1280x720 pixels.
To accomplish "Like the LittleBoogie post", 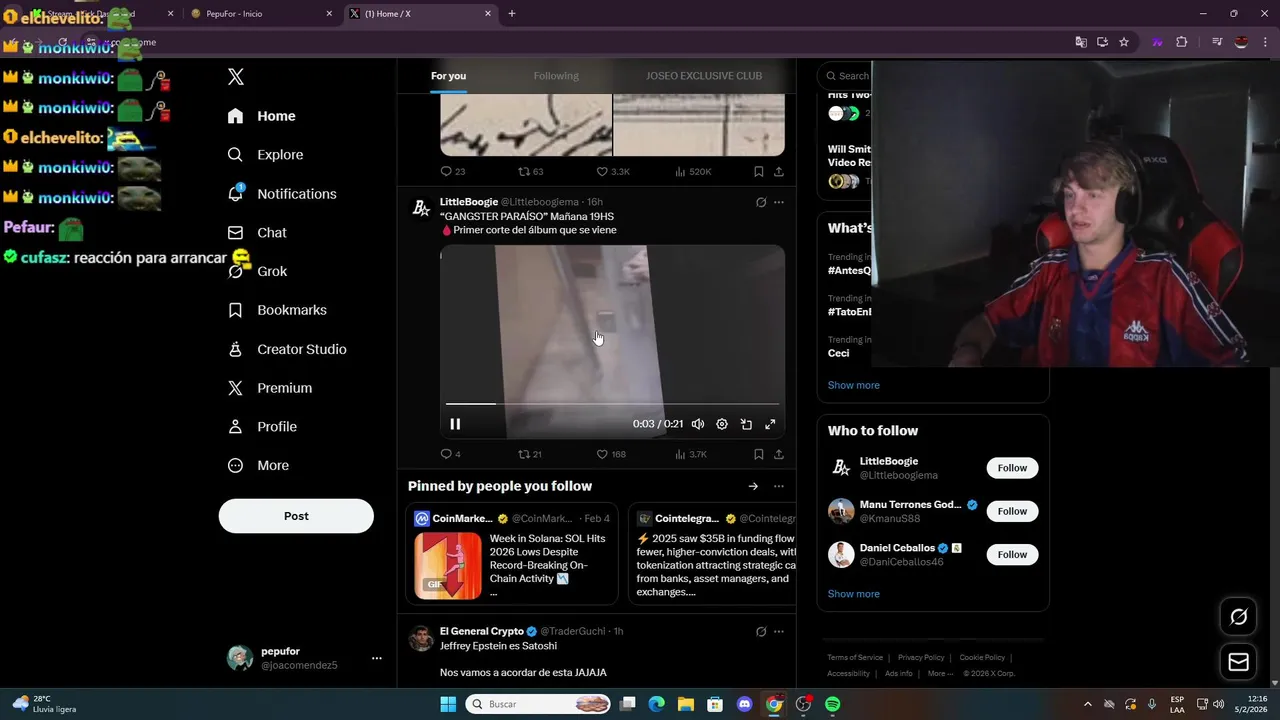I will [611, 454].
